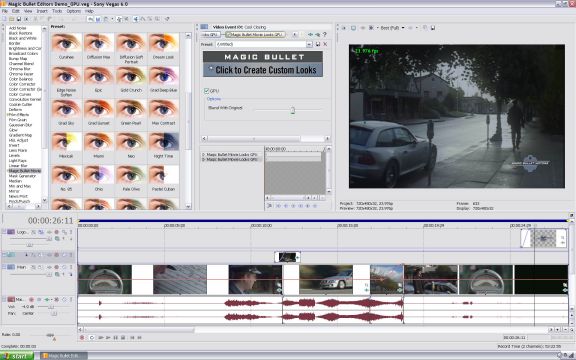
Task: Select Magic Bullet Movie in the effects list
Action: point(25,171)
